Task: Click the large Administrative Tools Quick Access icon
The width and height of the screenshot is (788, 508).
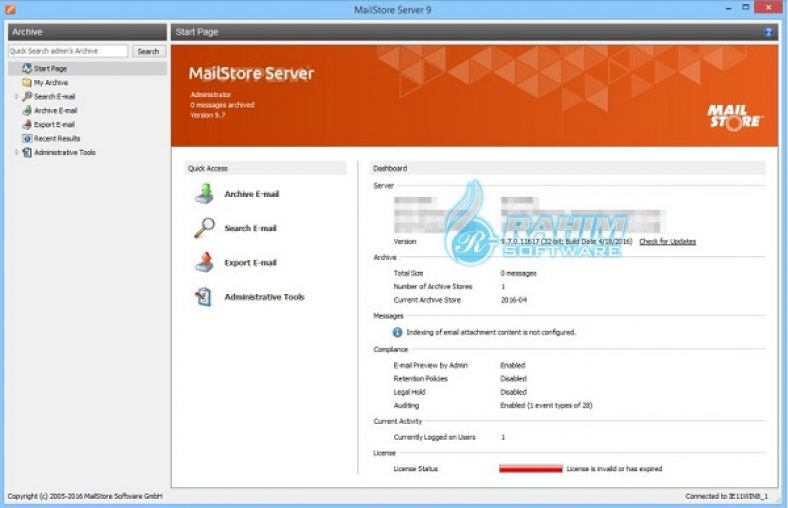Action: [x=204, y=296]
